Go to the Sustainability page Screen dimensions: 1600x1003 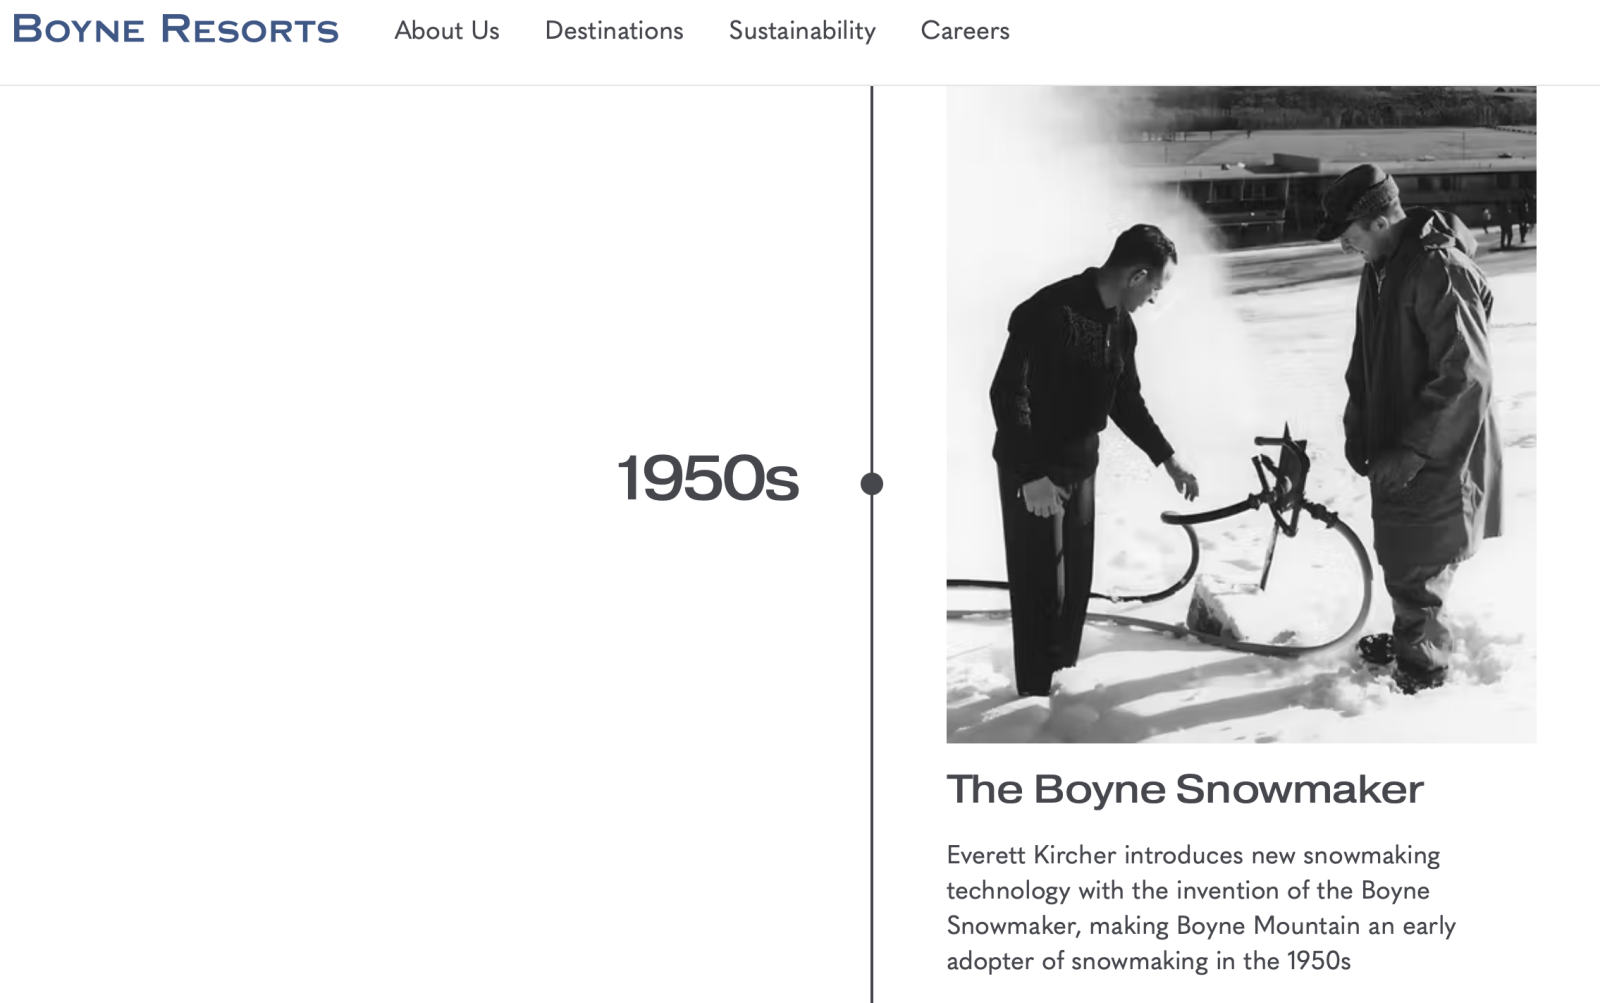pyautogui.click(x=802, y=31)
